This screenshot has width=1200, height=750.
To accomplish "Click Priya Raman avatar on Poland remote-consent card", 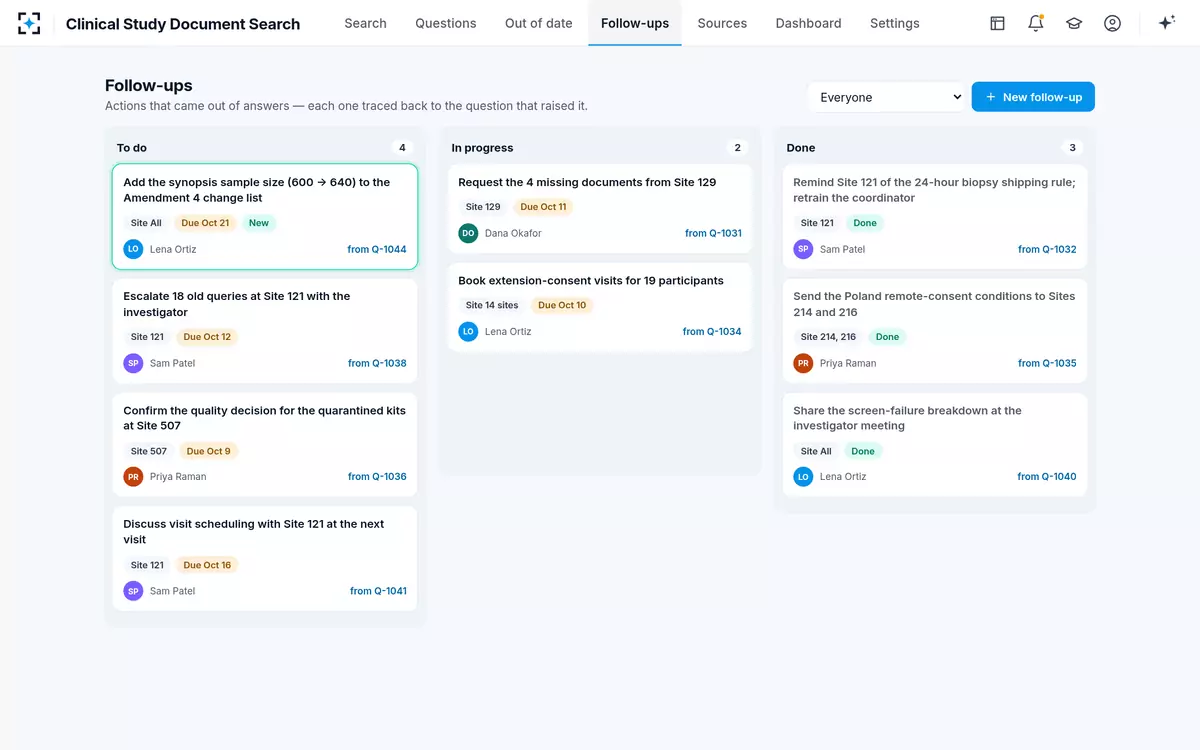I will pos(803,363).
